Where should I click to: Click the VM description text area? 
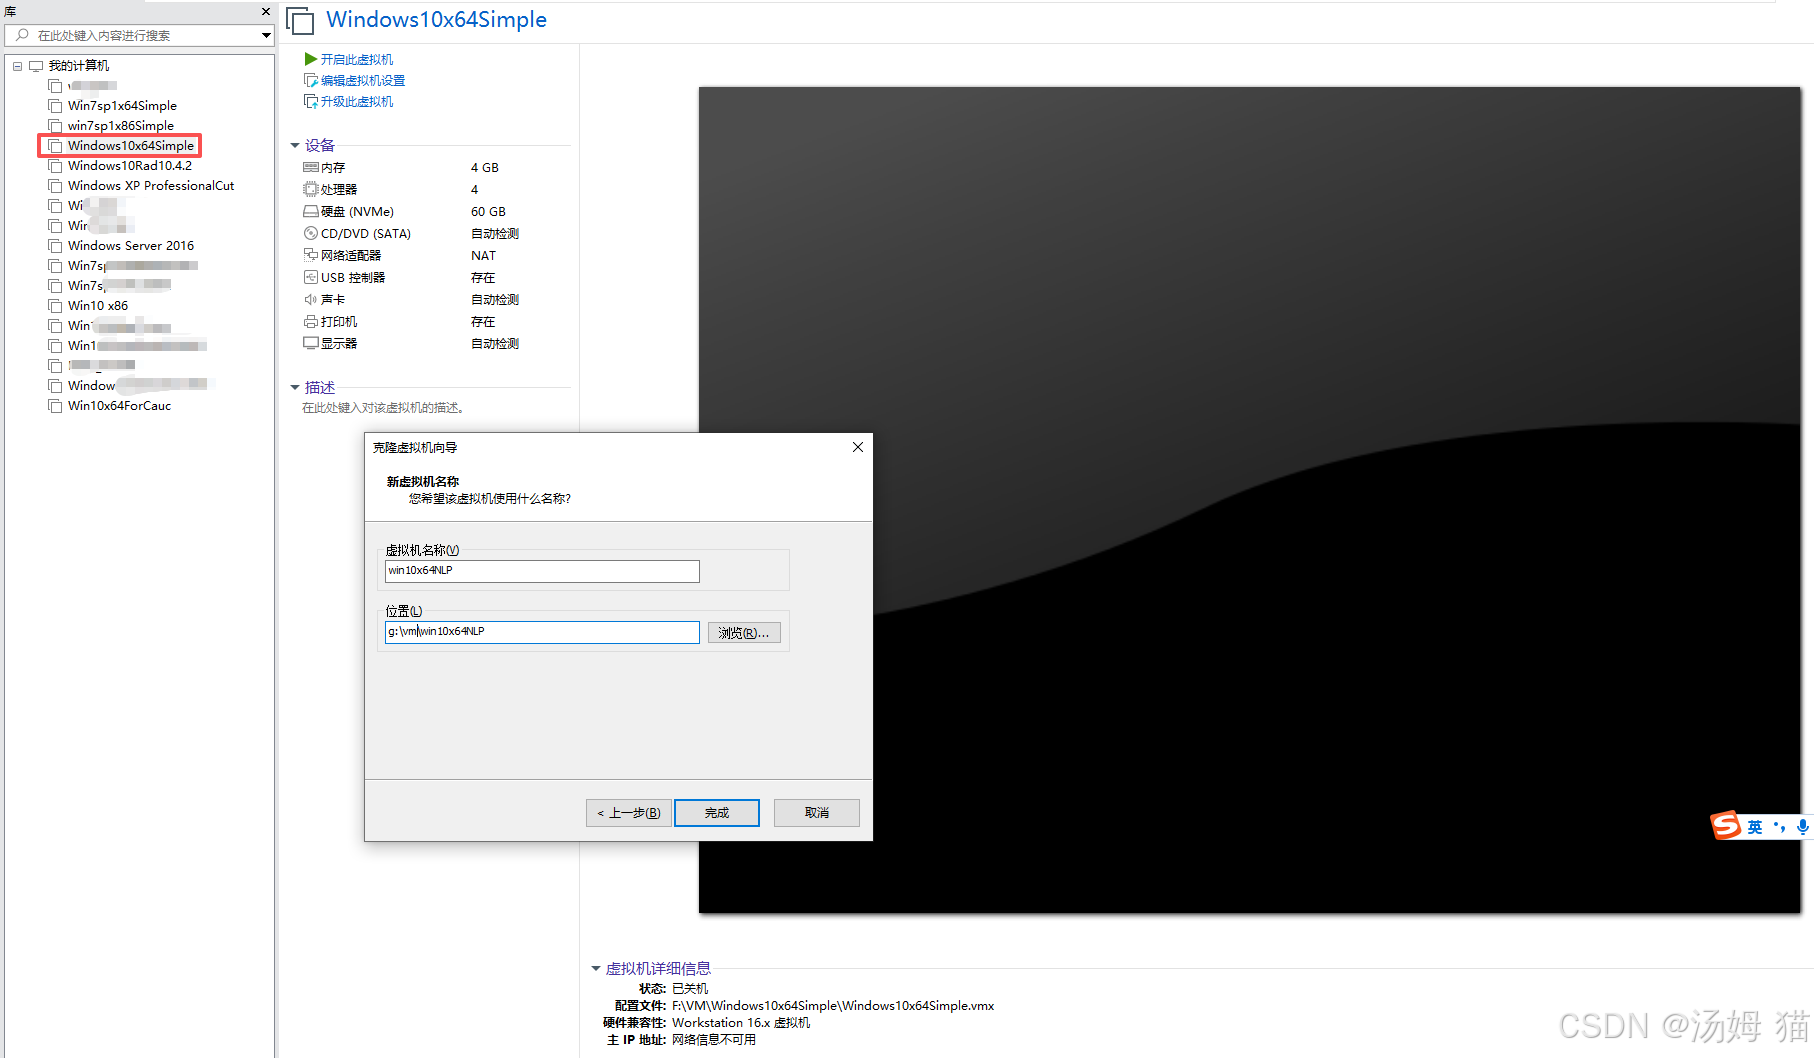point(383,408)
